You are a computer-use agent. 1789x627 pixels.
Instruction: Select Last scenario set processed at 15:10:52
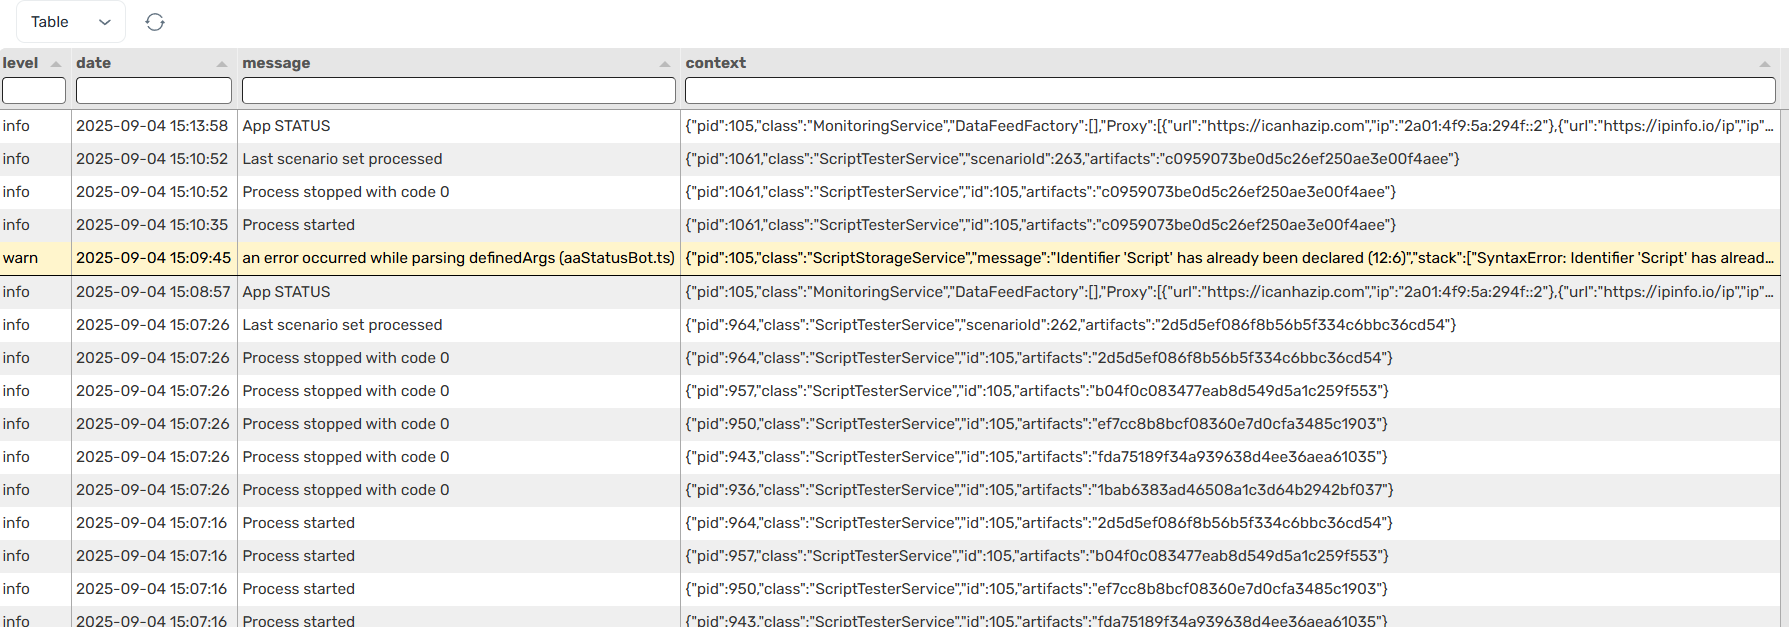342,159
